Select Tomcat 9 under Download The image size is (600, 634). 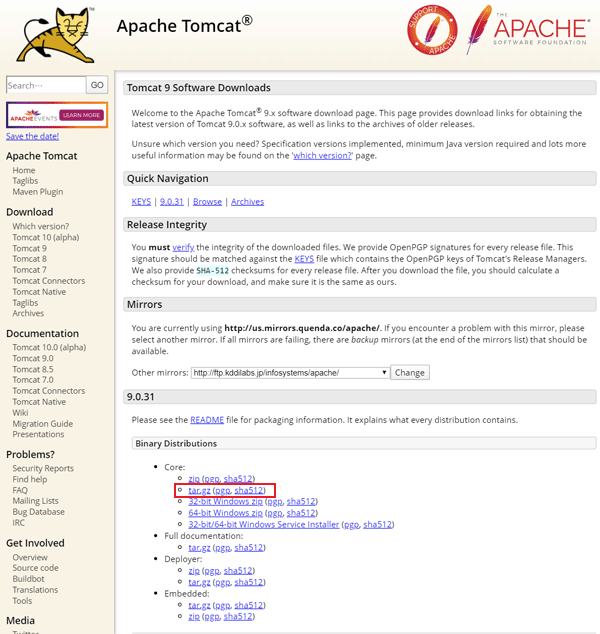click(x=30, y=248)
